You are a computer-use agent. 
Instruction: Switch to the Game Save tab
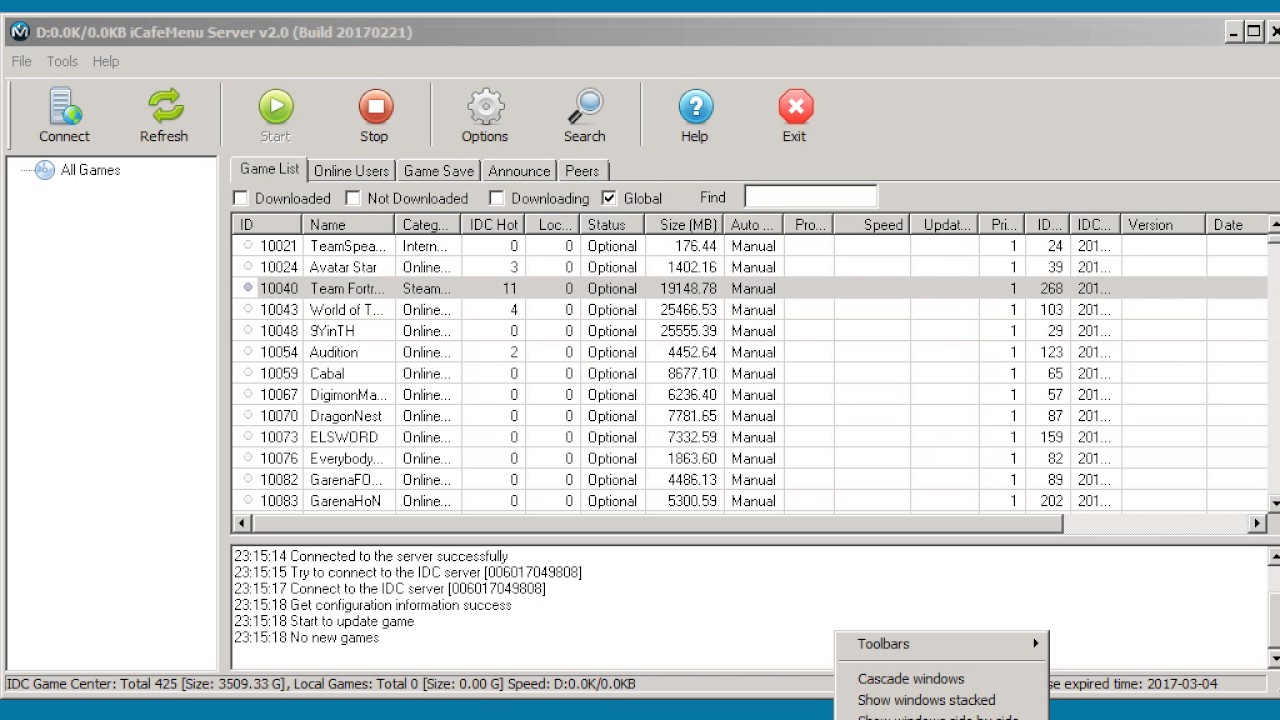click(438, 171)
